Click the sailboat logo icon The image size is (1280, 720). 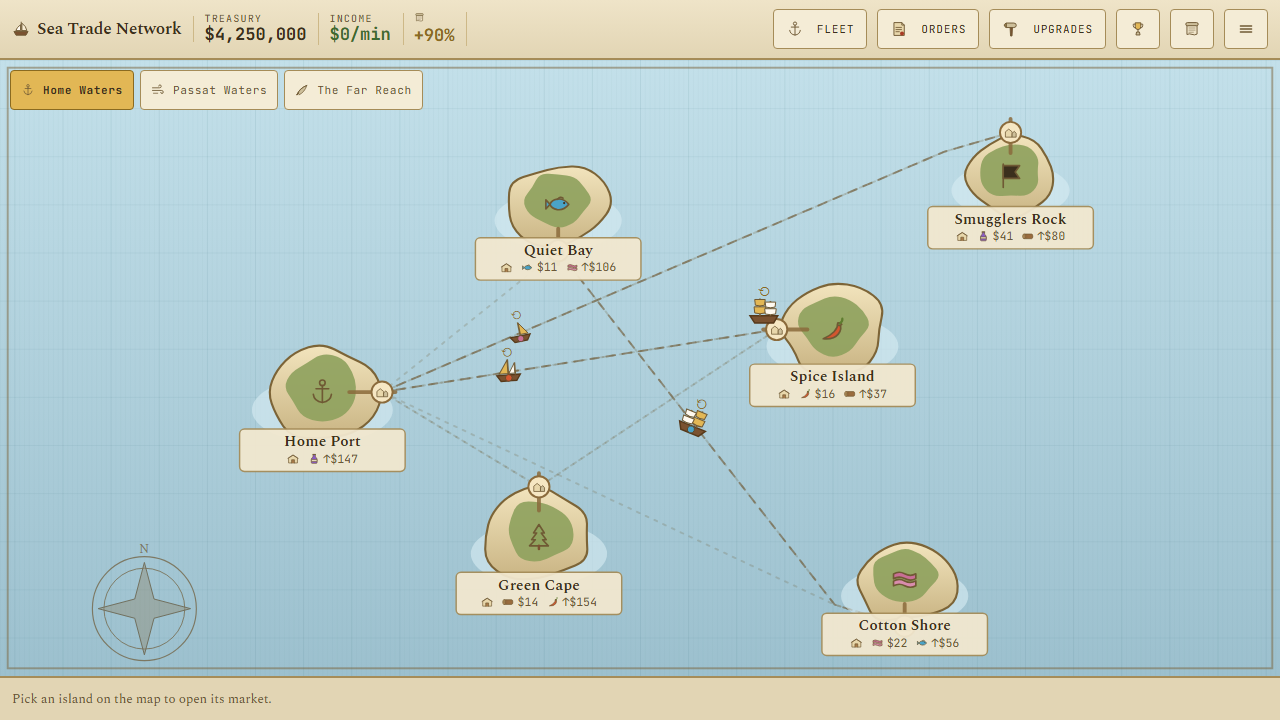click(21, 29)
